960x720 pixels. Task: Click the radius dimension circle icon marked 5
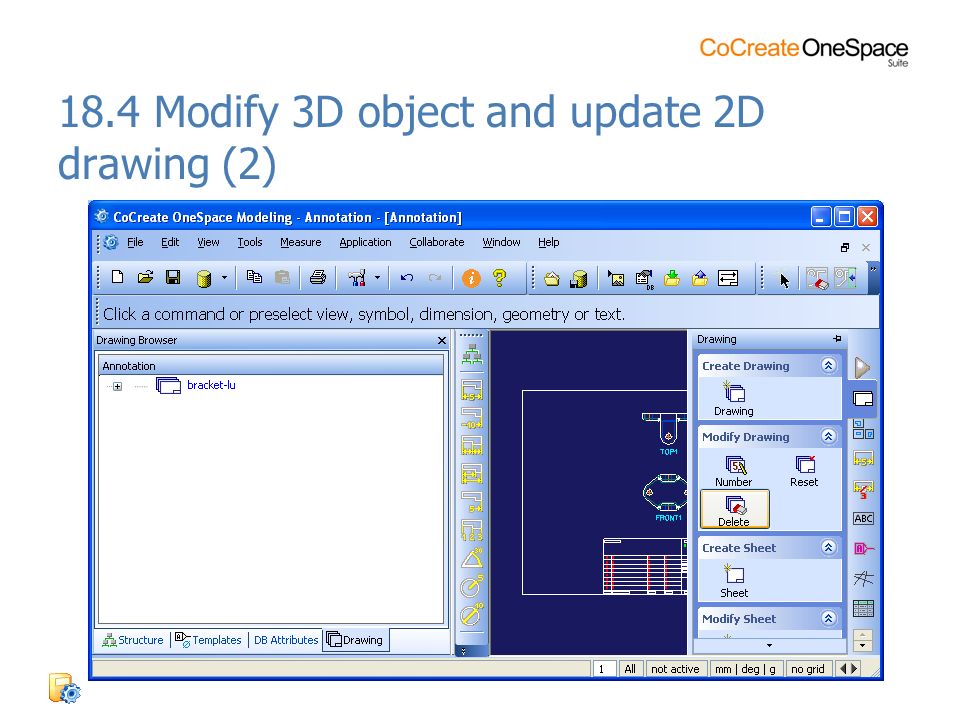point(471,587)
